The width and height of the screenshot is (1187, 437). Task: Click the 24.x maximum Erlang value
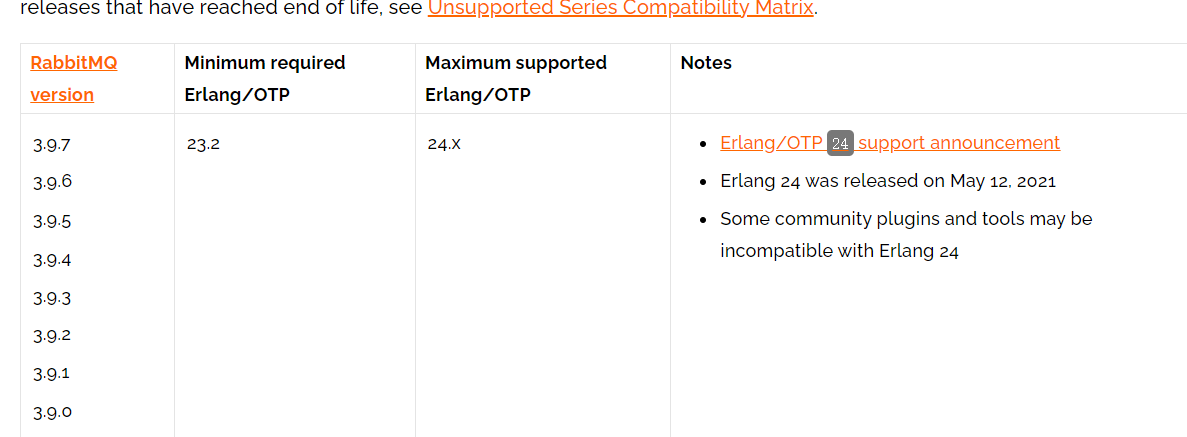[444, 144]
